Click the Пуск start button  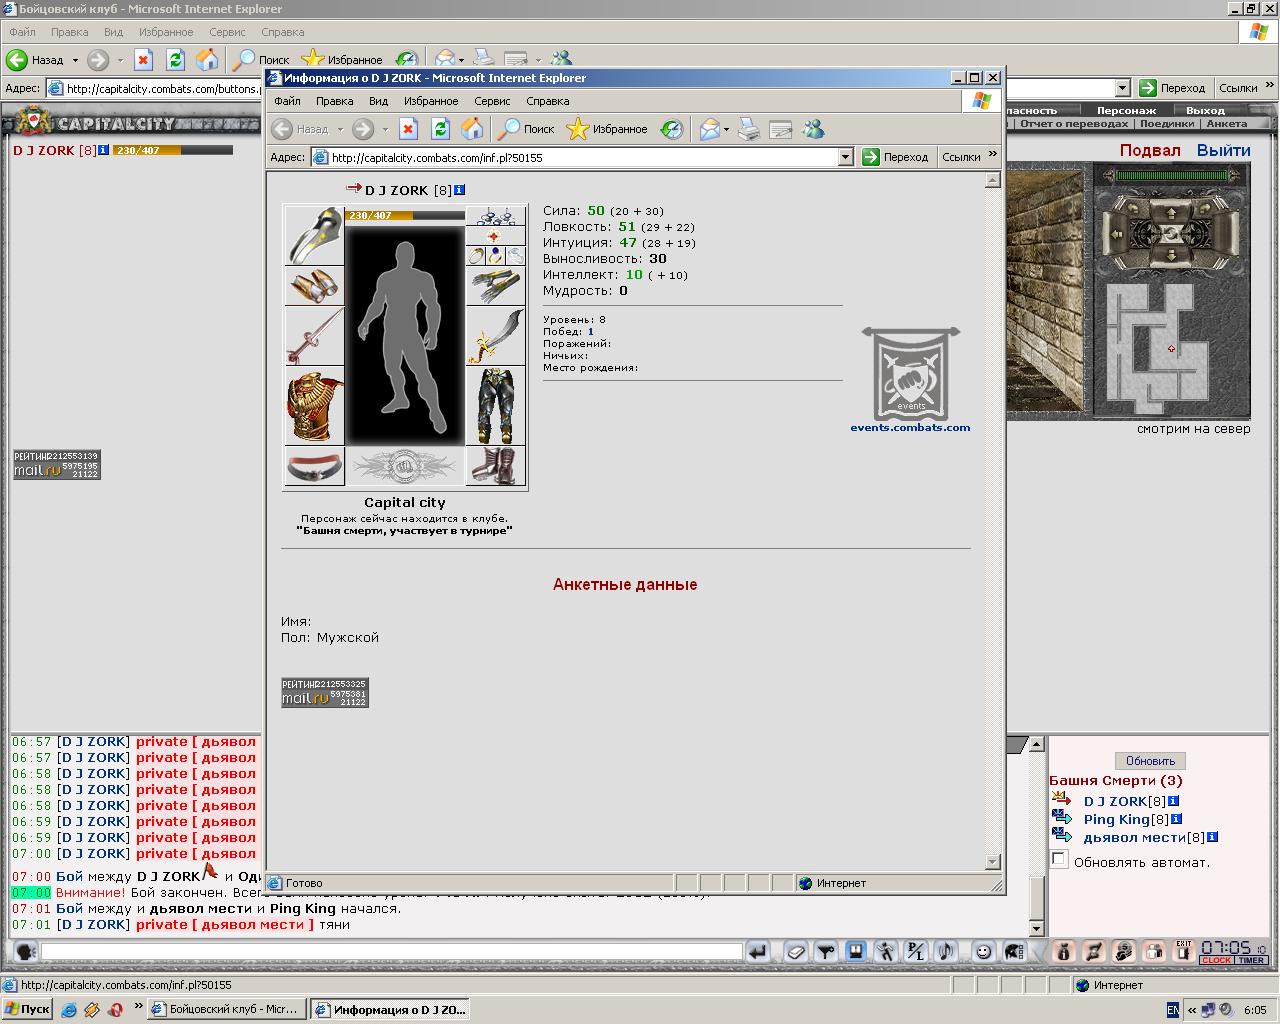pyautogui.click(x=27, y=1009)
